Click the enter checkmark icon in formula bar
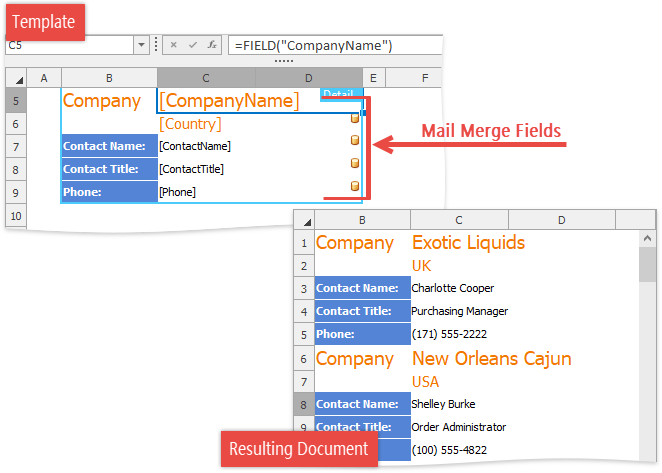The image size is (662, 473). coord(193,45)
